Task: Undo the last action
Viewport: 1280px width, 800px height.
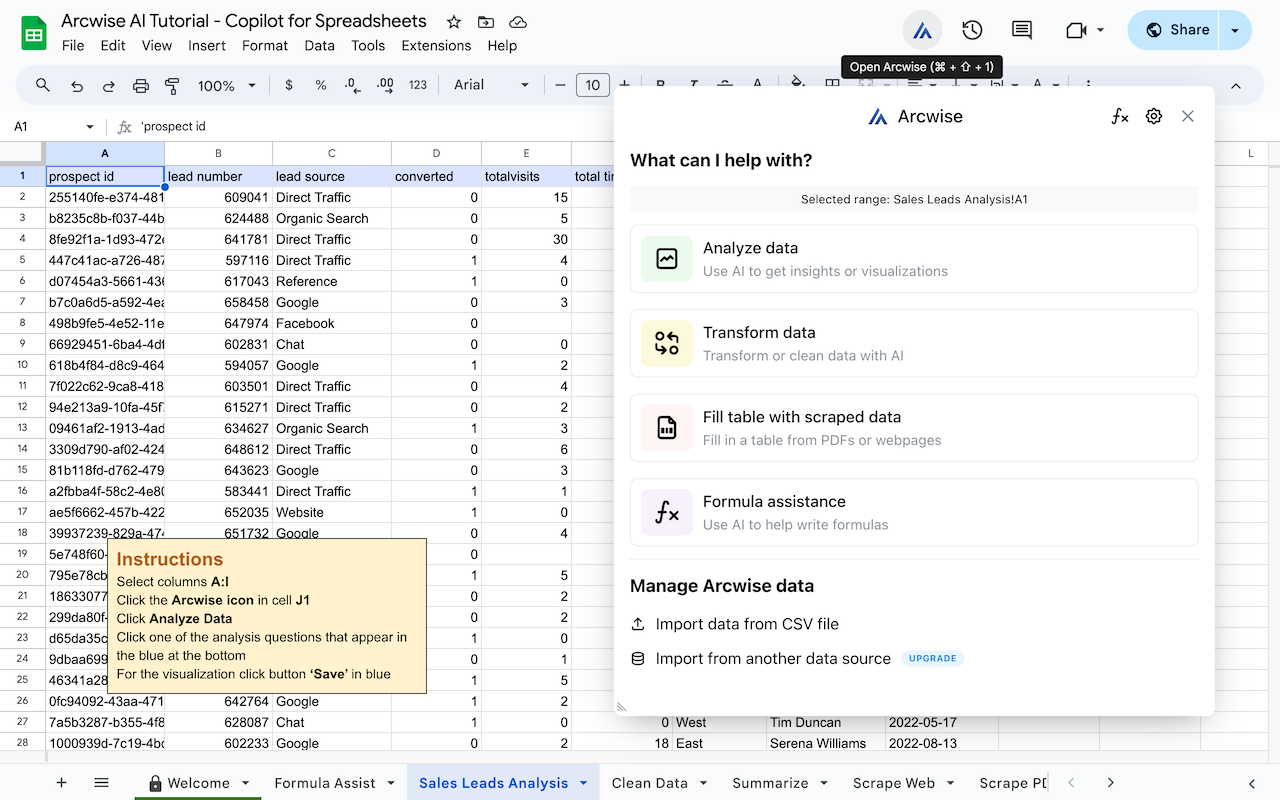Action: coord(76,86)
